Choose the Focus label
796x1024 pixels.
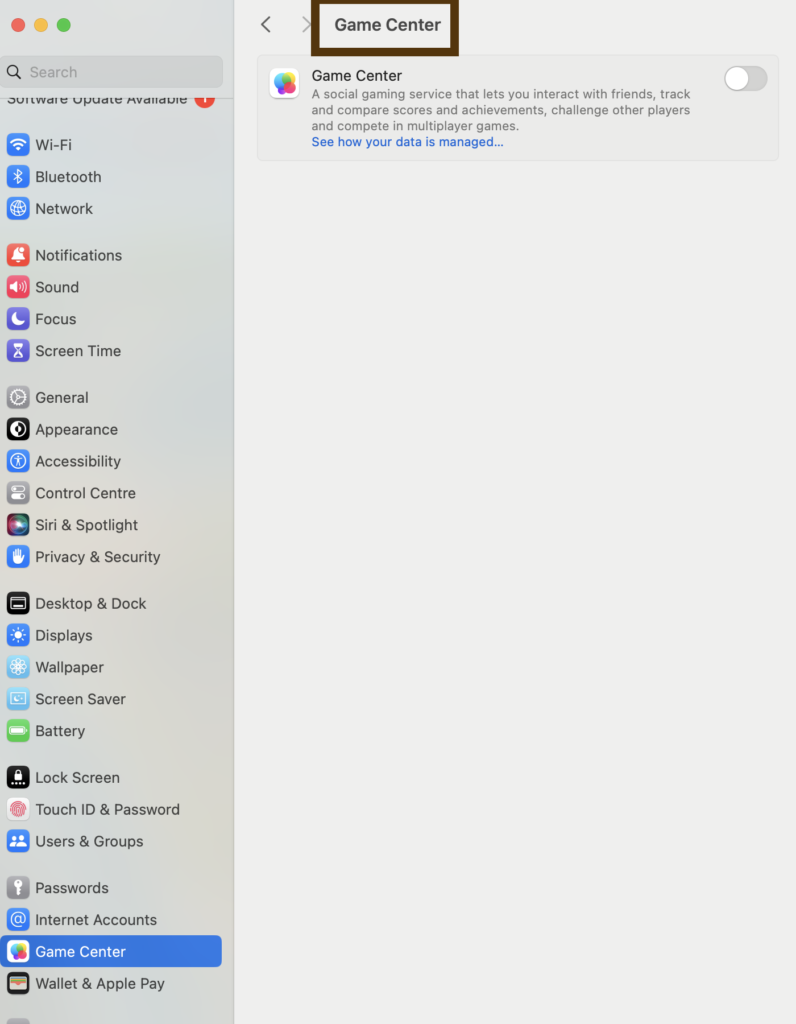56,319
